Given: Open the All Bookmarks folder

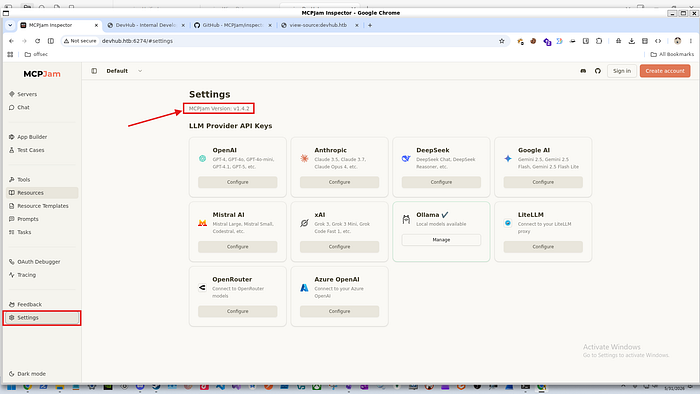Looking at the screenshot, I should coord(672,54).
